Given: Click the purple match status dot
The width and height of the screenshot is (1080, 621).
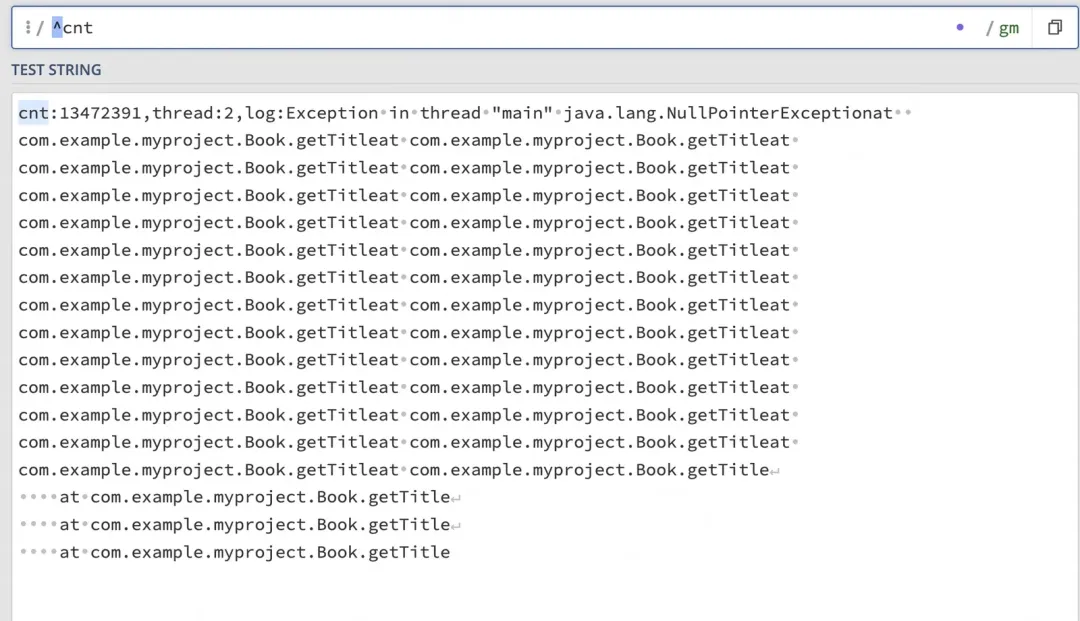Looking at the screenshot, I should [960, 28].
